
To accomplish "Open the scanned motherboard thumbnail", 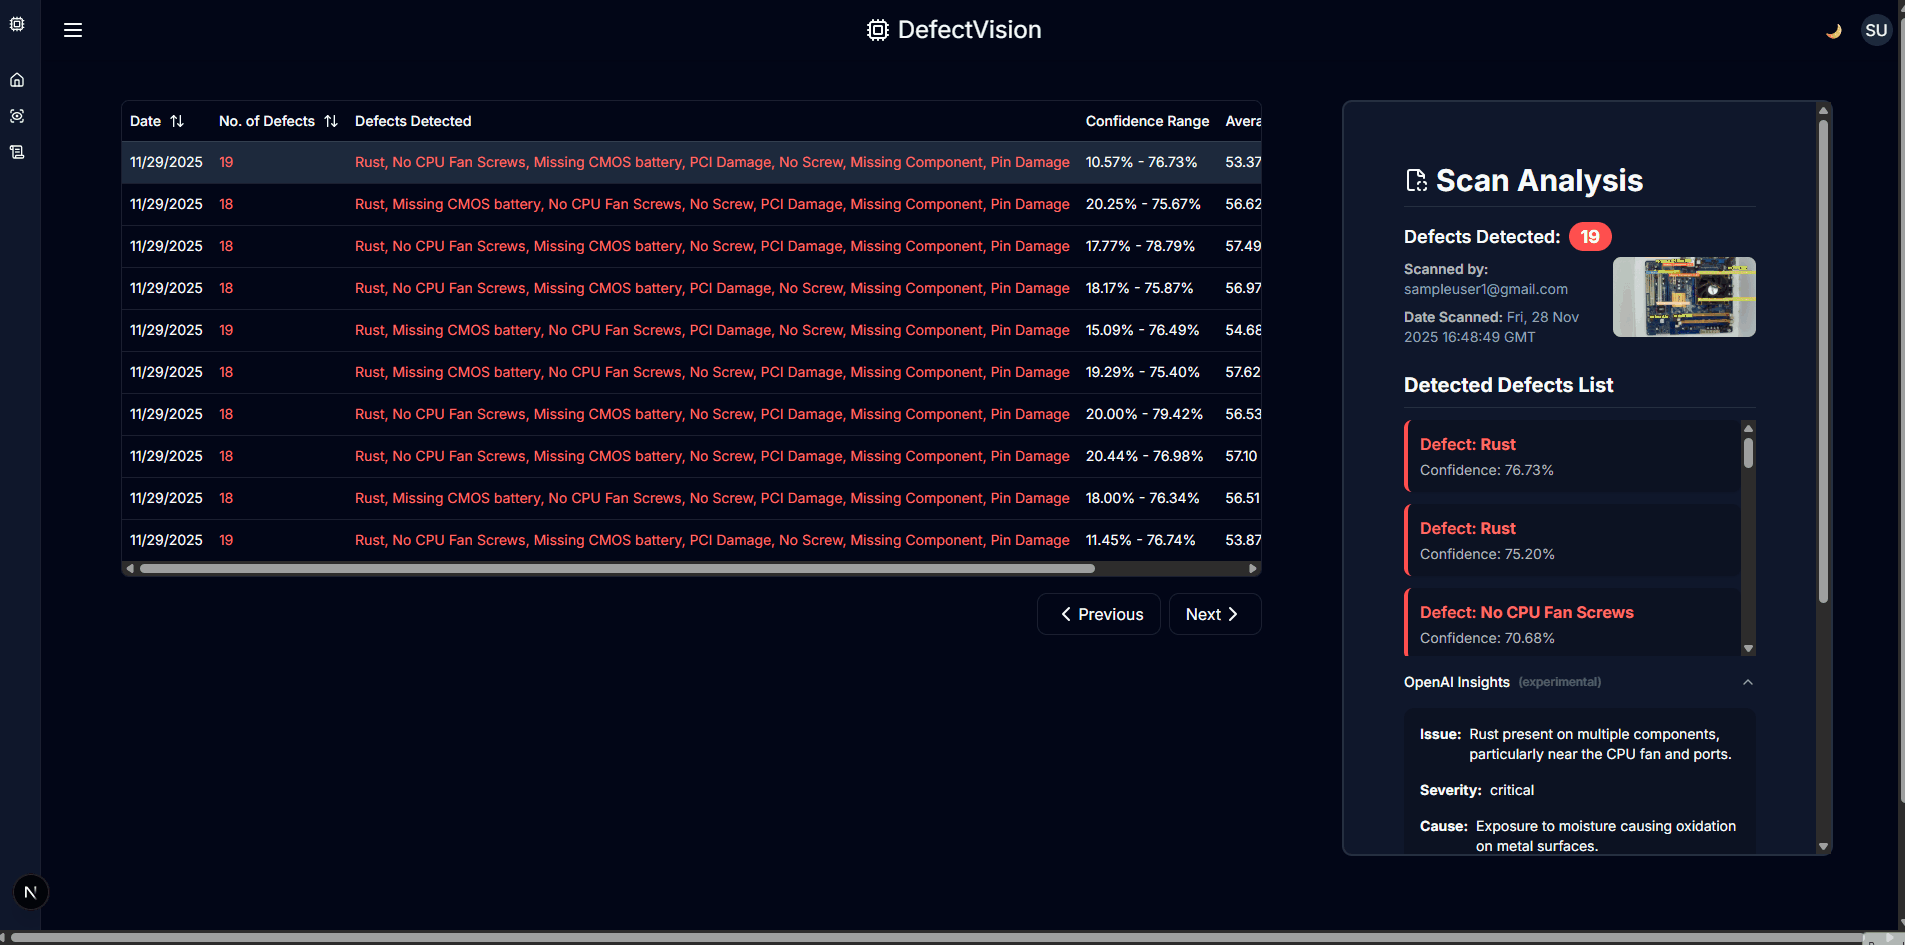I will click(1684, 297).
